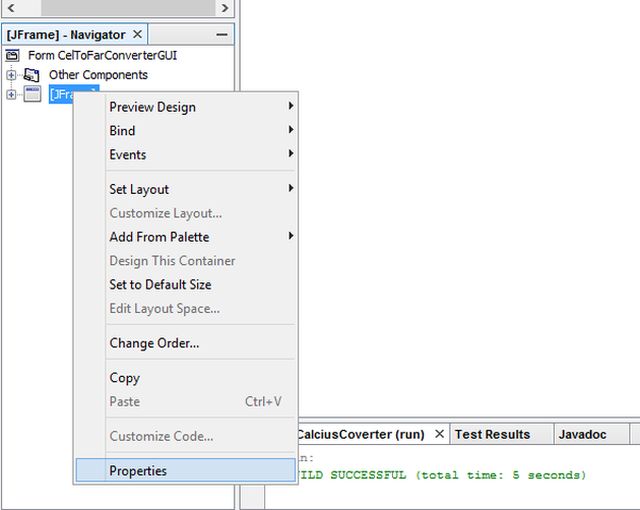640x510 pixels.
Task: Click the greyed Customize Code... entry
Action: (186, 436)
